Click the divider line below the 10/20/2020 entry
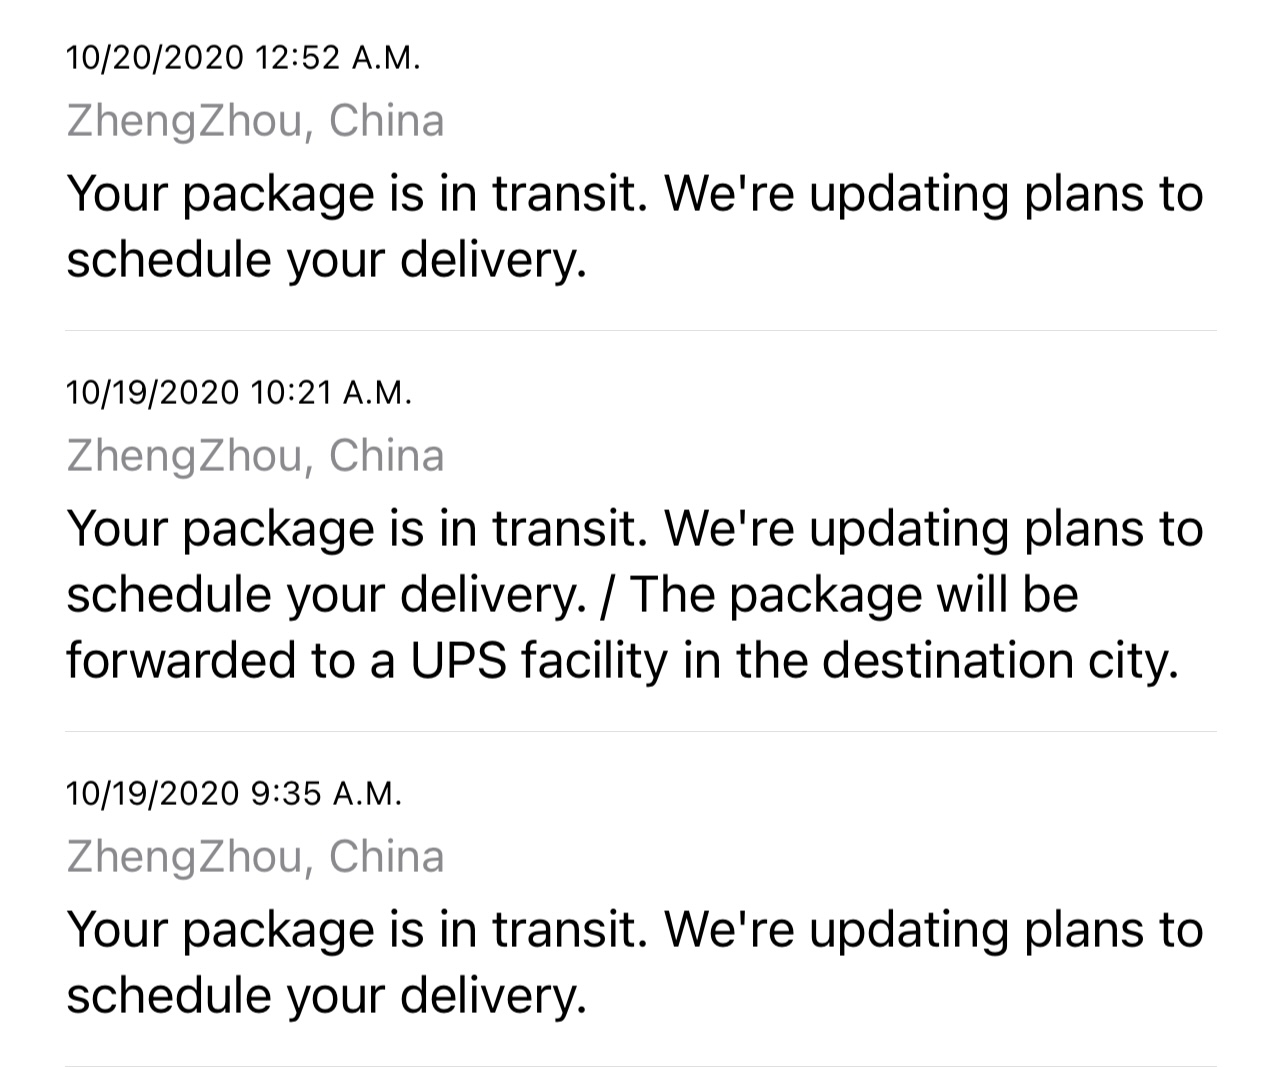The width and height of the screenshot is (1283, 1067). 640,330
